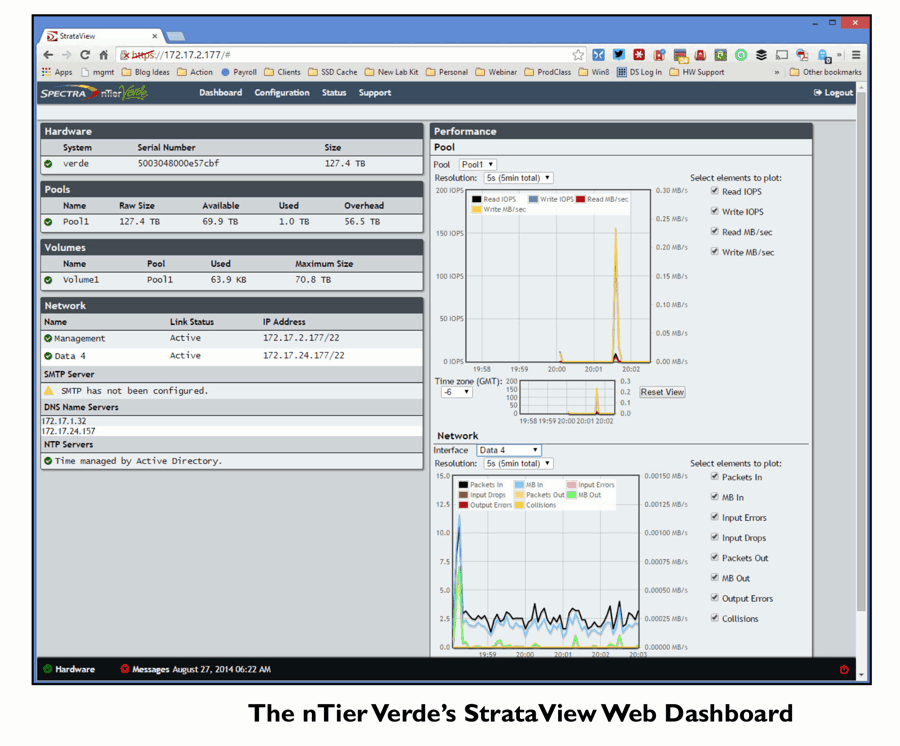The image size is (900, 746).
Task: Open the Dashboard menu
Action: (x=220, y=92)
